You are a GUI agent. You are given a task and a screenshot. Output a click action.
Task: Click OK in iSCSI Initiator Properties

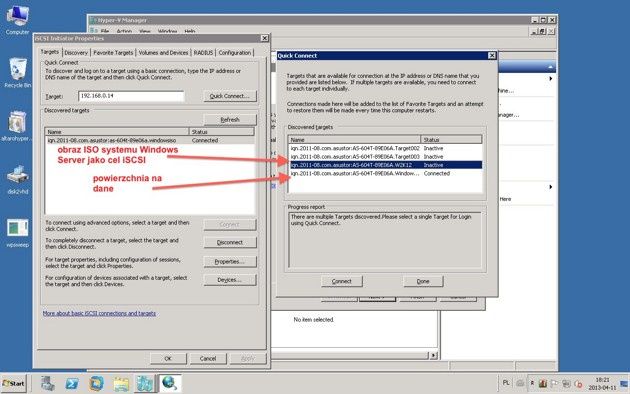[168, 358]
